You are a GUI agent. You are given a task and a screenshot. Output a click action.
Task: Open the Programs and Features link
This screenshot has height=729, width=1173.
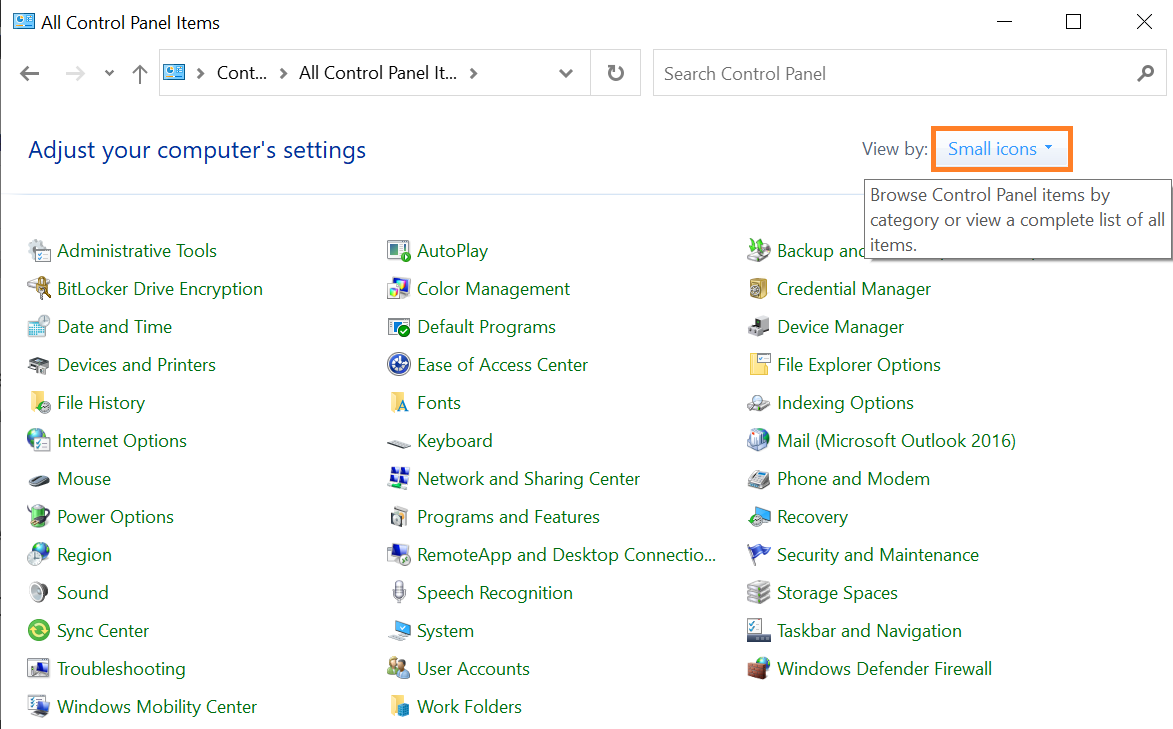(x=508, y=517)
